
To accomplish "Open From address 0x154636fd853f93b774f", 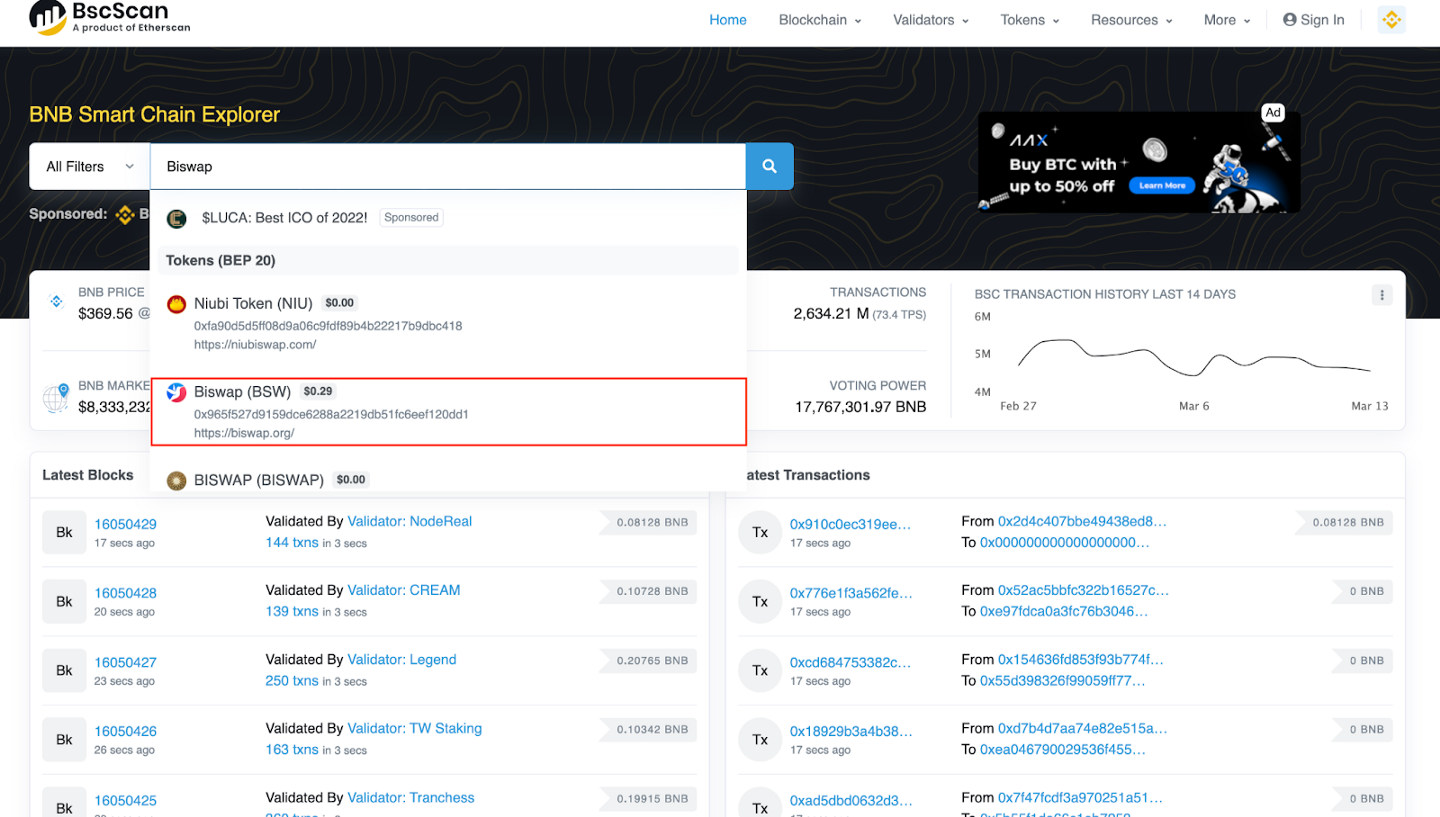I will pyautogui.click(x=1082, y=660).
